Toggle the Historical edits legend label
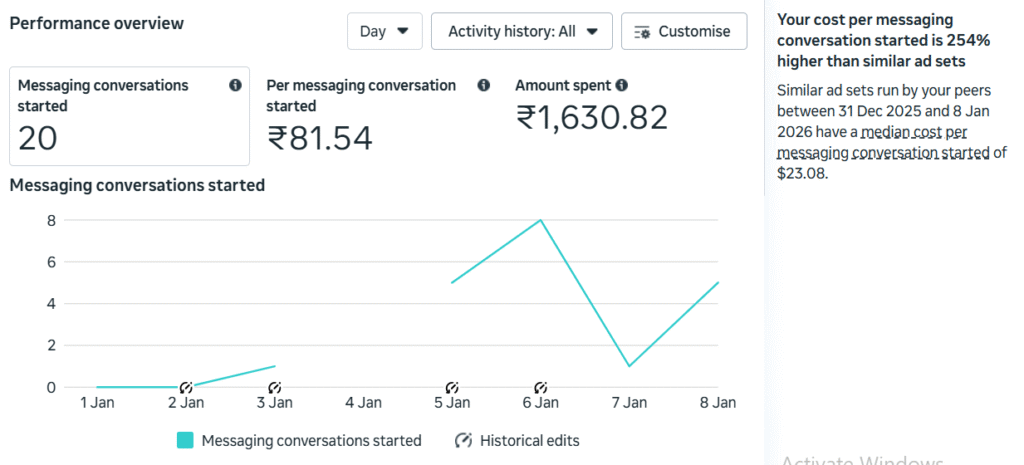This screenshot has height=465, width=1024. [x=529, y=440]
